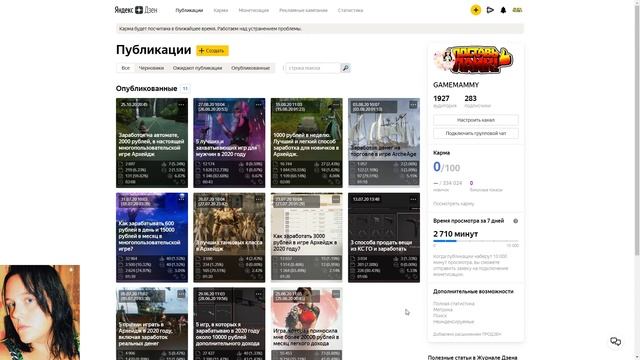
Task: Open Публикации in top navigation
Action: coord(189,10)
